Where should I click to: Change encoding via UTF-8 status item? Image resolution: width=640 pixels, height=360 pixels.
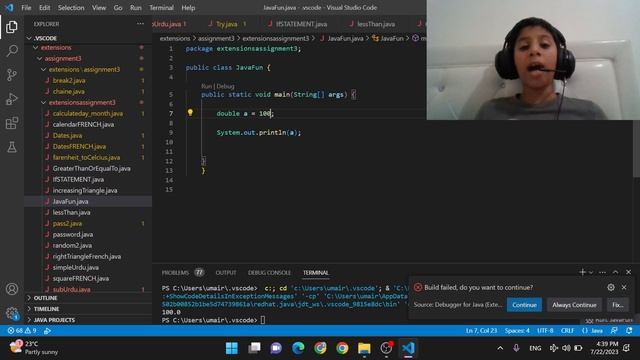point(545,331)
